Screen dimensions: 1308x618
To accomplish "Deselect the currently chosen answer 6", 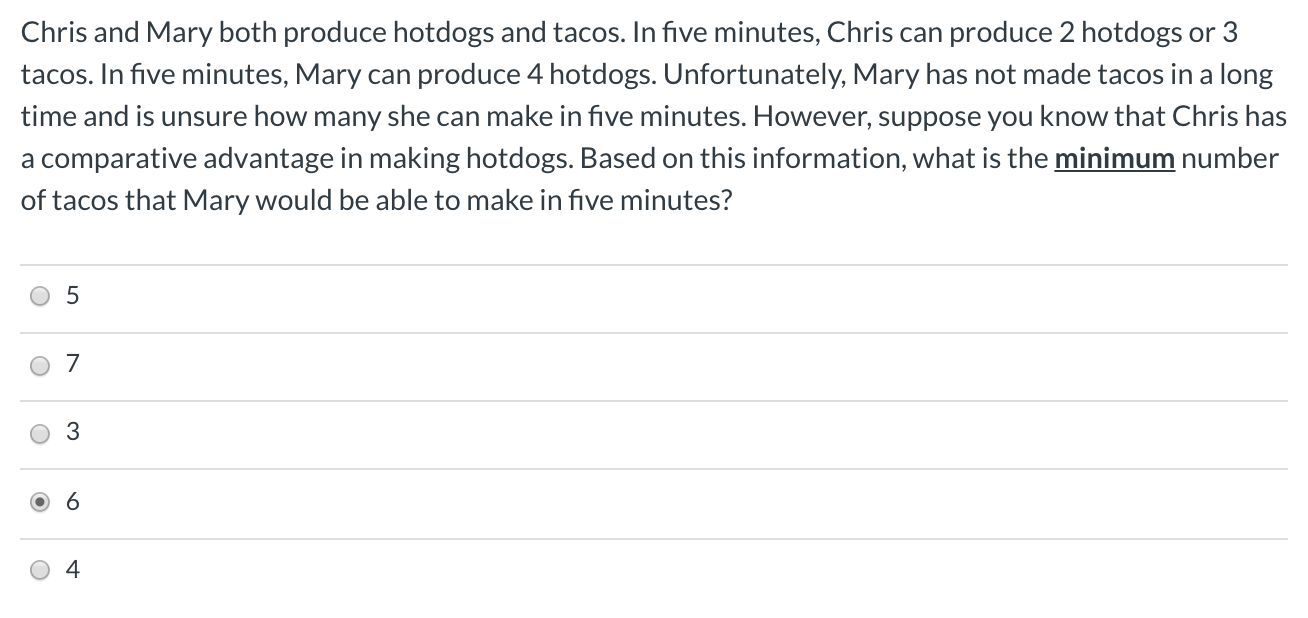I will pyautogui.click(x=40, y=501).
